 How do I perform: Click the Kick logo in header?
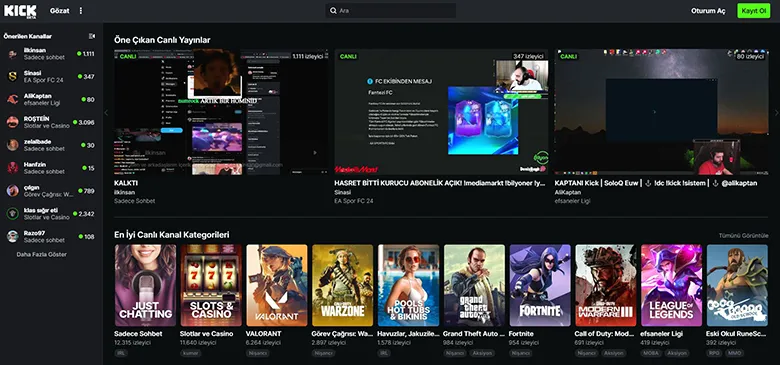click(20, 11)
